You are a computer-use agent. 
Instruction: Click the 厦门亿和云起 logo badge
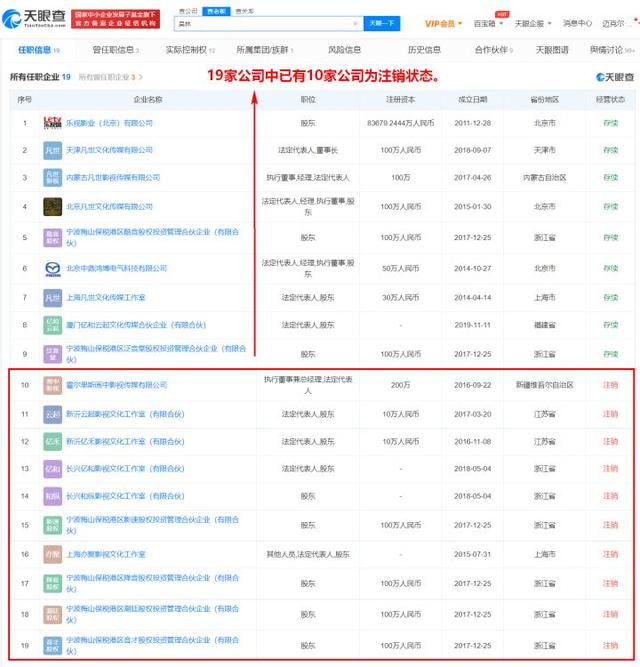point(53,325)
